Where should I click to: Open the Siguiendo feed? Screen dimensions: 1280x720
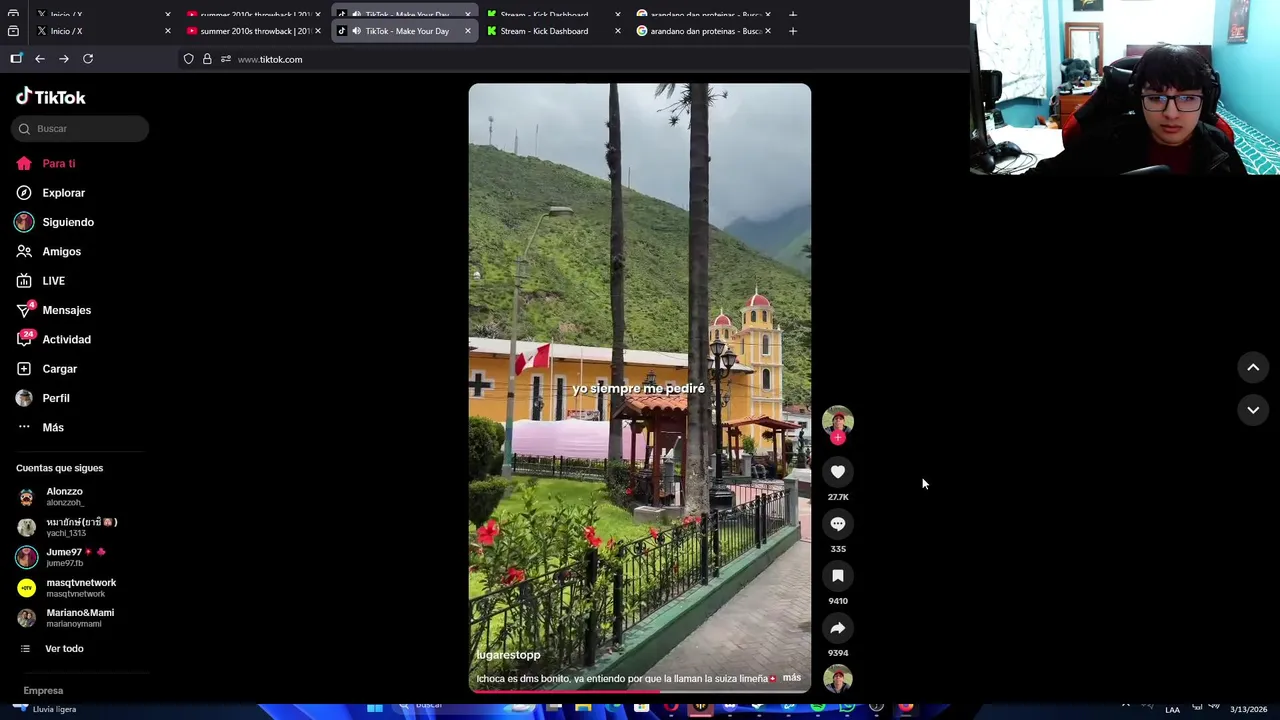click(55, 222)
